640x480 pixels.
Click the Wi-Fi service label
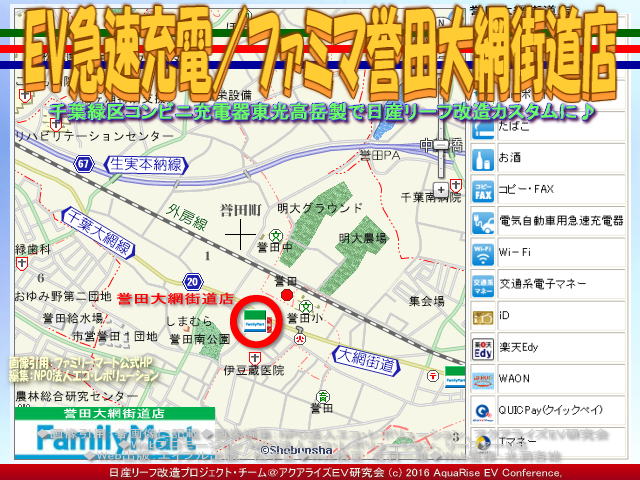click(x=514, y=252)
